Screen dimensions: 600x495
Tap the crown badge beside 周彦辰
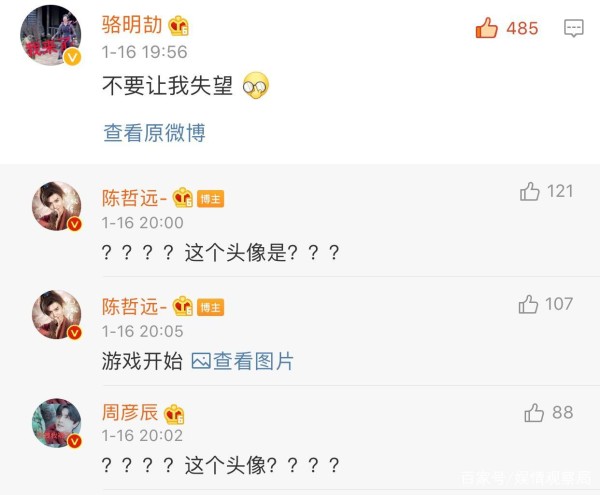pos(174,414)
